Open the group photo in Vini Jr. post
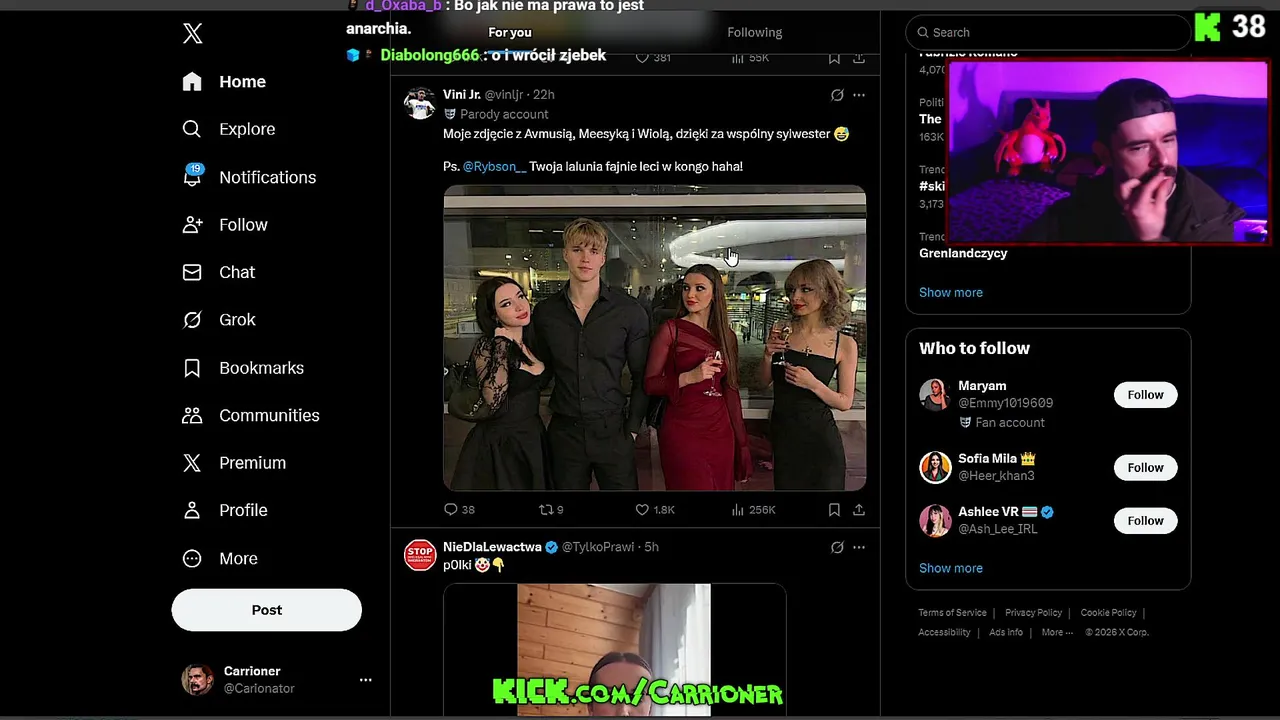Image resolution: width=1280 pixels, height=720 pixels. point(655,338)
